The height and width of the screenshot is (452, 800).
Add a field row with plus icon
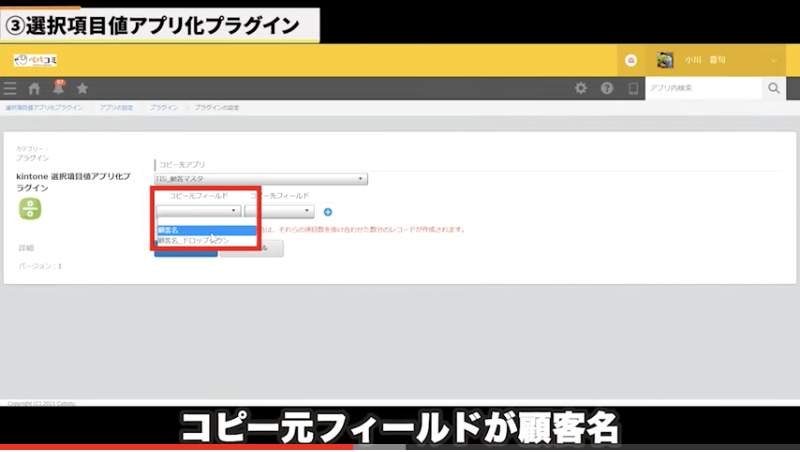click(x=328, y=212)
